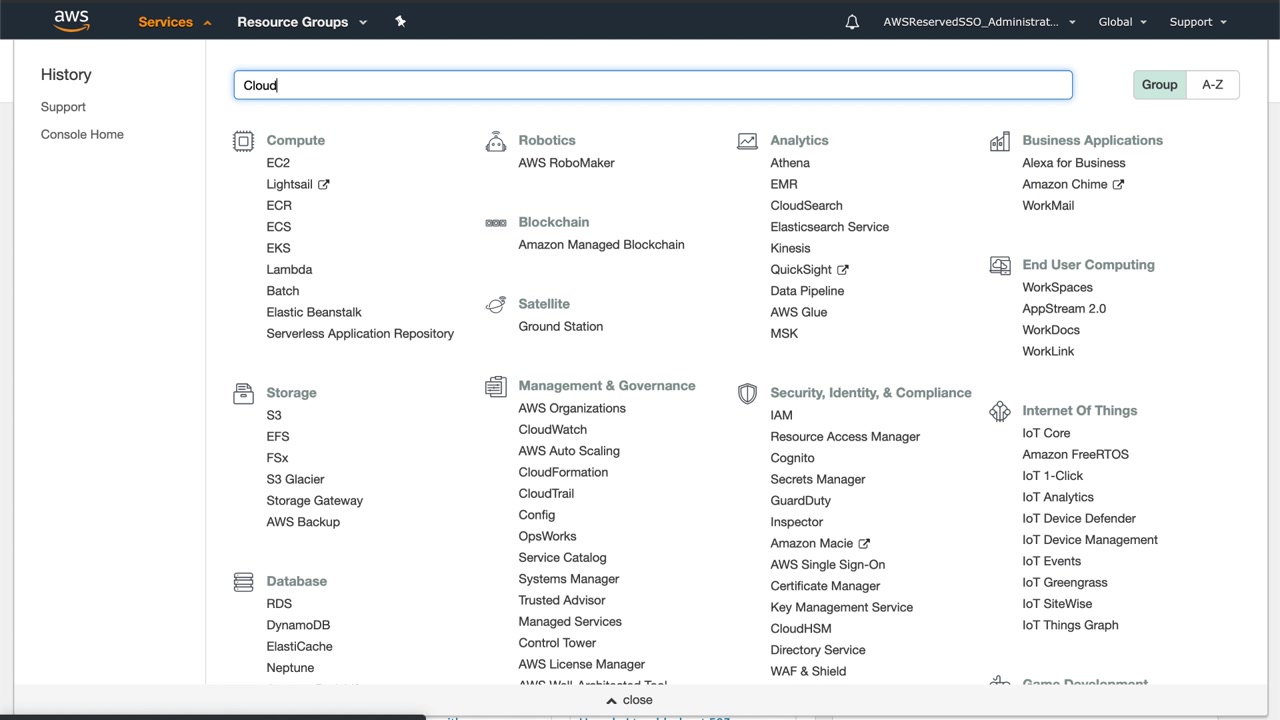Click the Robotics category robot icon
Image resolution: width=1280 pixels, height=720 pixels.
point(495,141)
